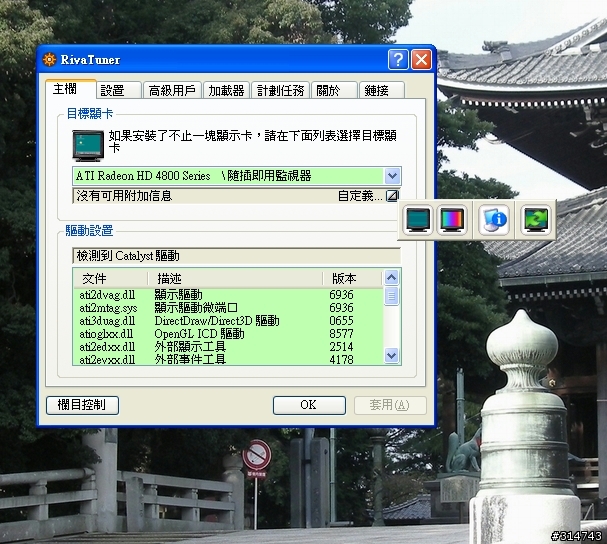Switch to the 主欄 tab
Image resolution: width=607 pixels, height=544 pixels.
[70, 89]
